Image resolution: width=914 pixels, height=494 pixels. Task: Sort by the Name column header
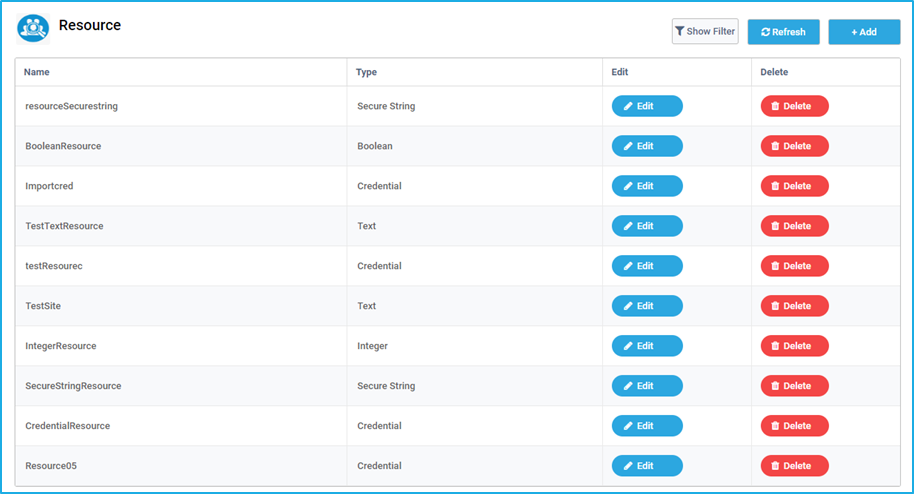click(37, 72)
